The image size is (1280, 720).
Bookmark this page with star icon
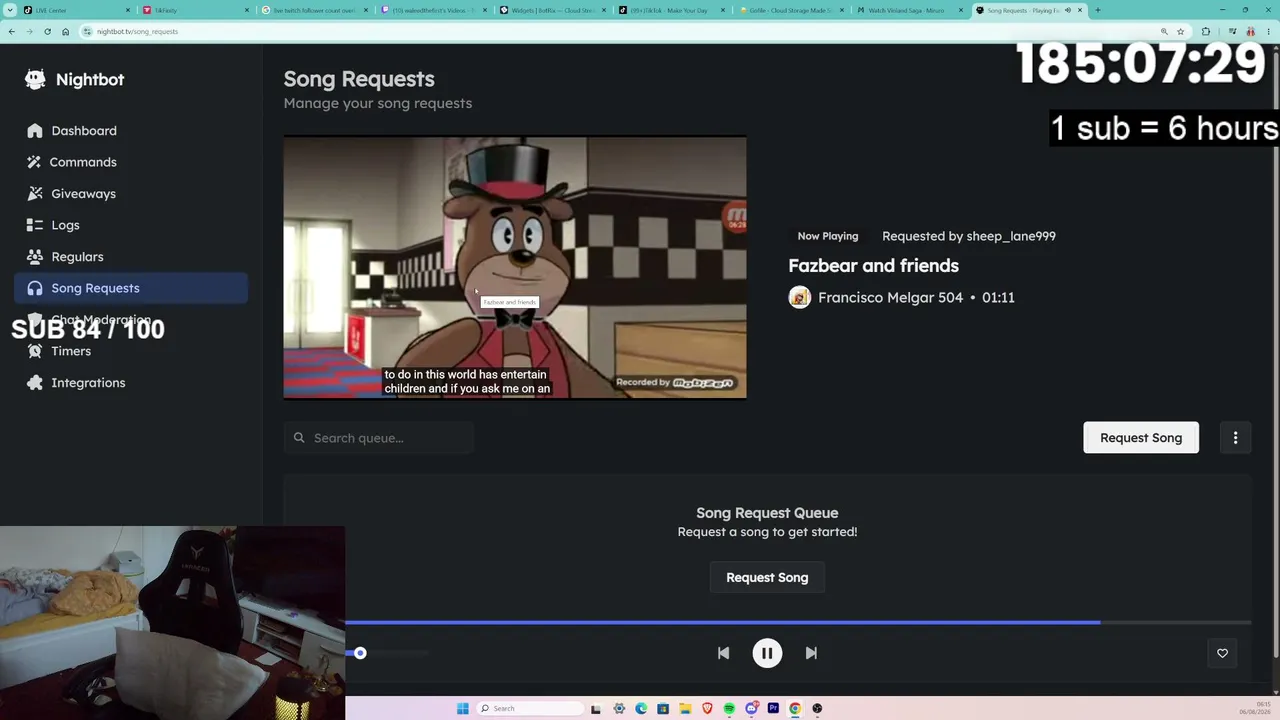[x=1180, y=31]
